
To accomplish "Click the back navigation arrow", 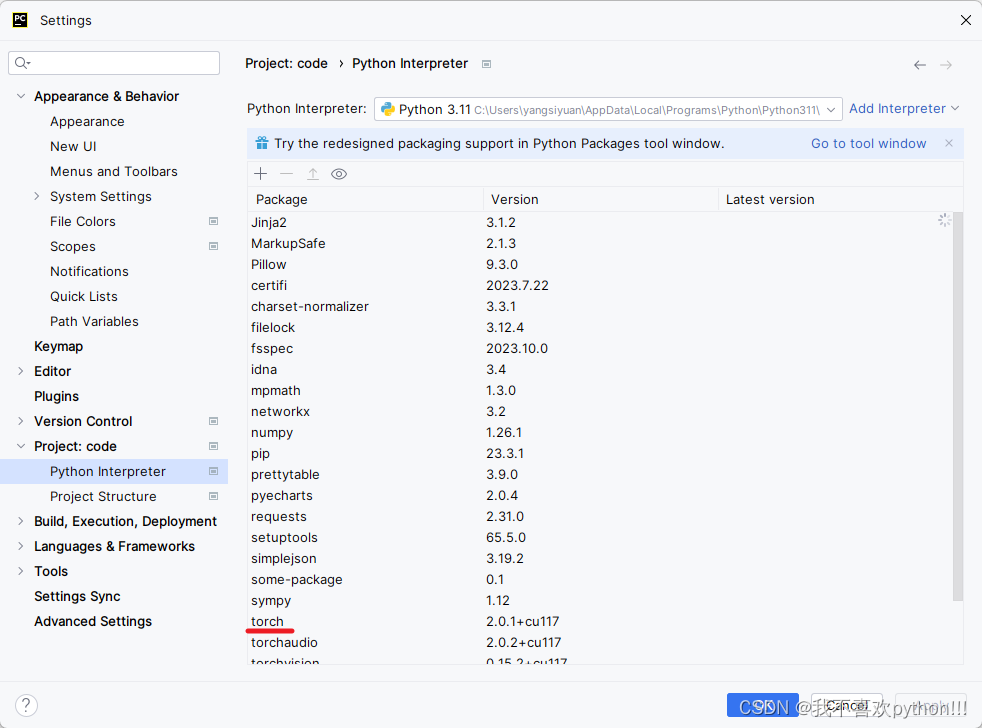I will click(919, 65).
